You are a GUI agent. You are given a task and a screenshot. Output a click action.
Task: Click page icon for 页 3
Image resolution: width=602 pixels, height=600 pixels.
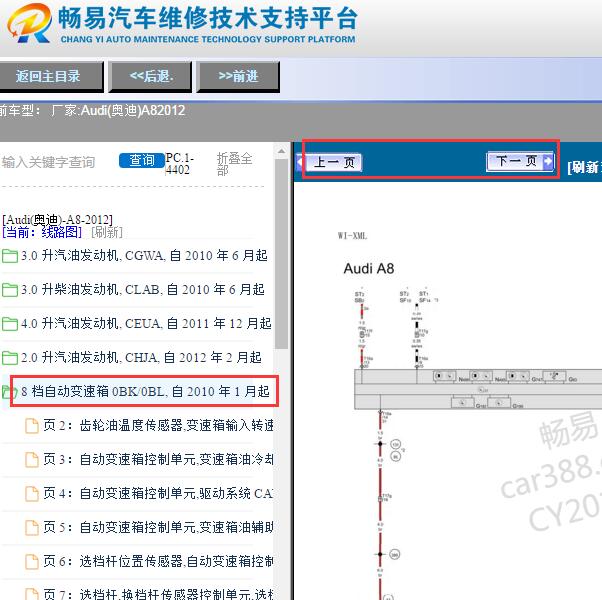tap(32, 460)
